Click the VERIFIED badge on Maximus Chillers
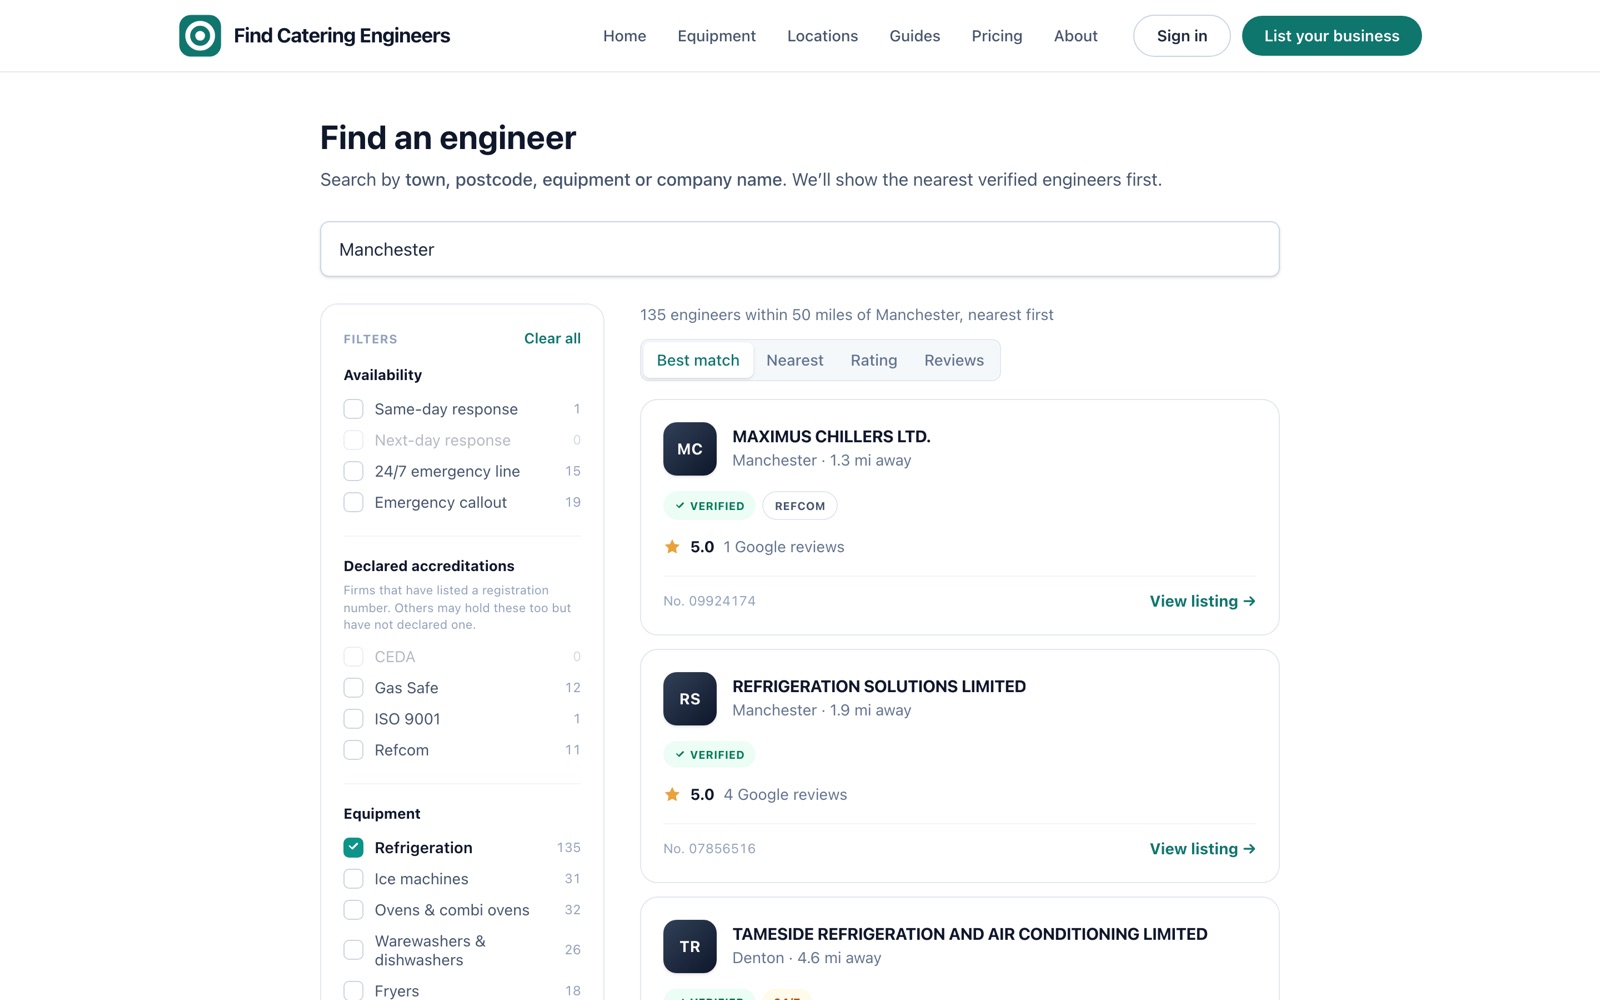The height and width of the screenshot is (1000, 1600). pos(709,506)
